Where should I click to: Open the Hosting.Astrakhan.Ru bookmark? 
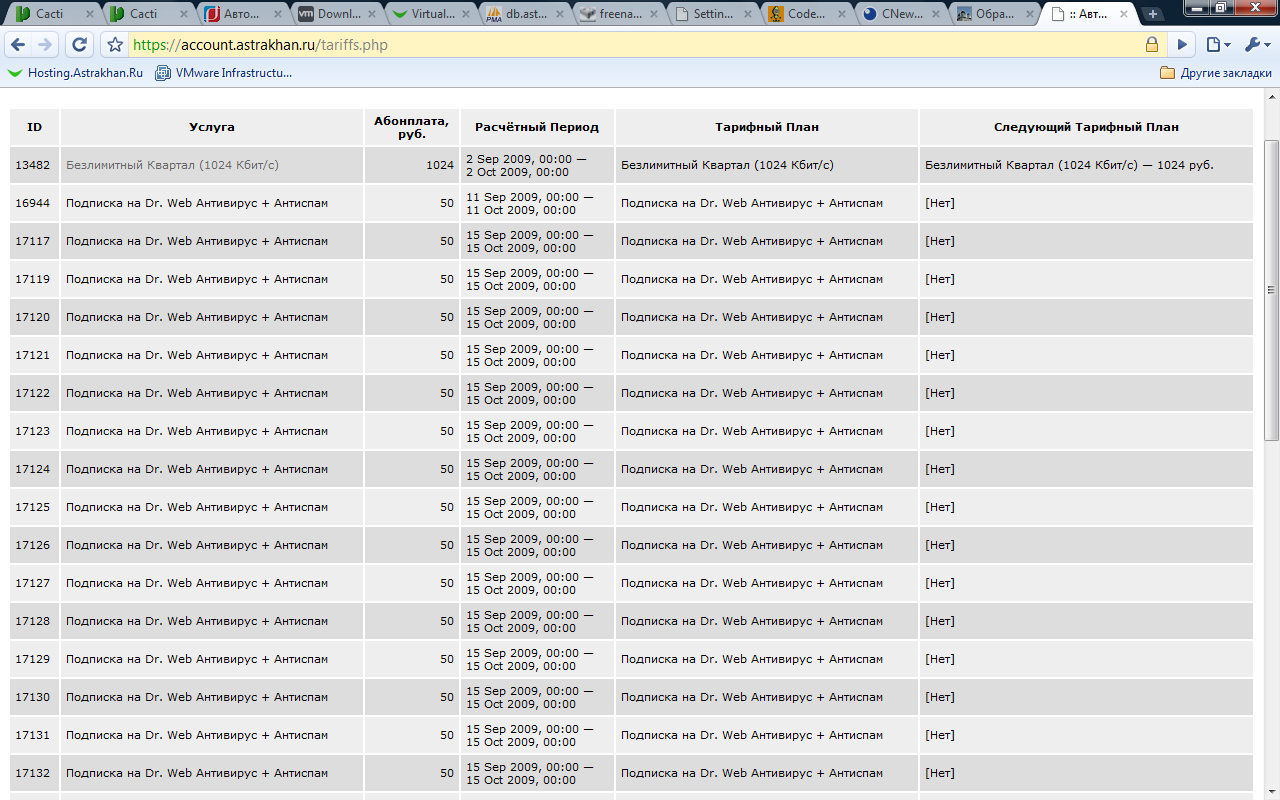pyautogui.click(x=75, y=73)
